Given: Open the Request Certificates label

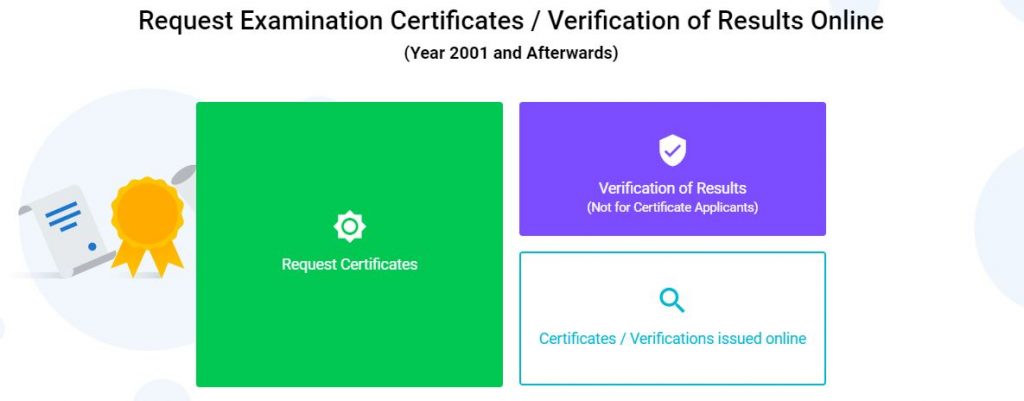Looking at the screenshot, I should pyautogui.click(x=349, y=265).
